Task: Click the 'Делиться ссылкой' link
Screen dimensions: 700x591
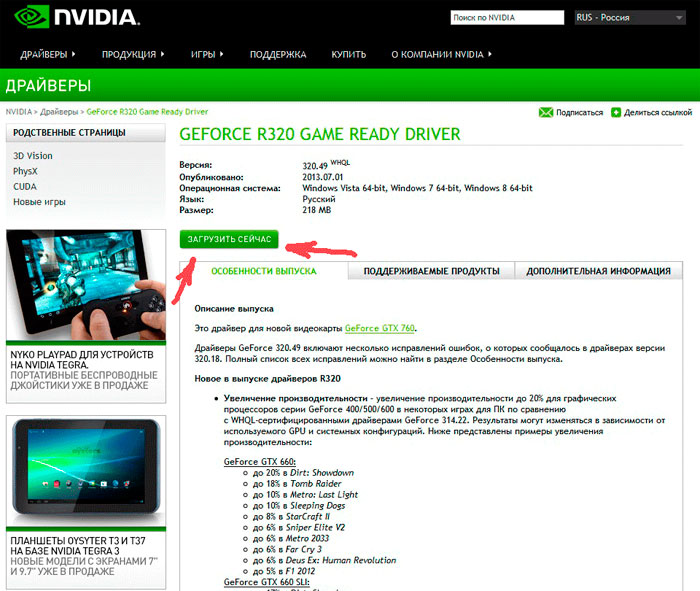Action: [658, 112]
